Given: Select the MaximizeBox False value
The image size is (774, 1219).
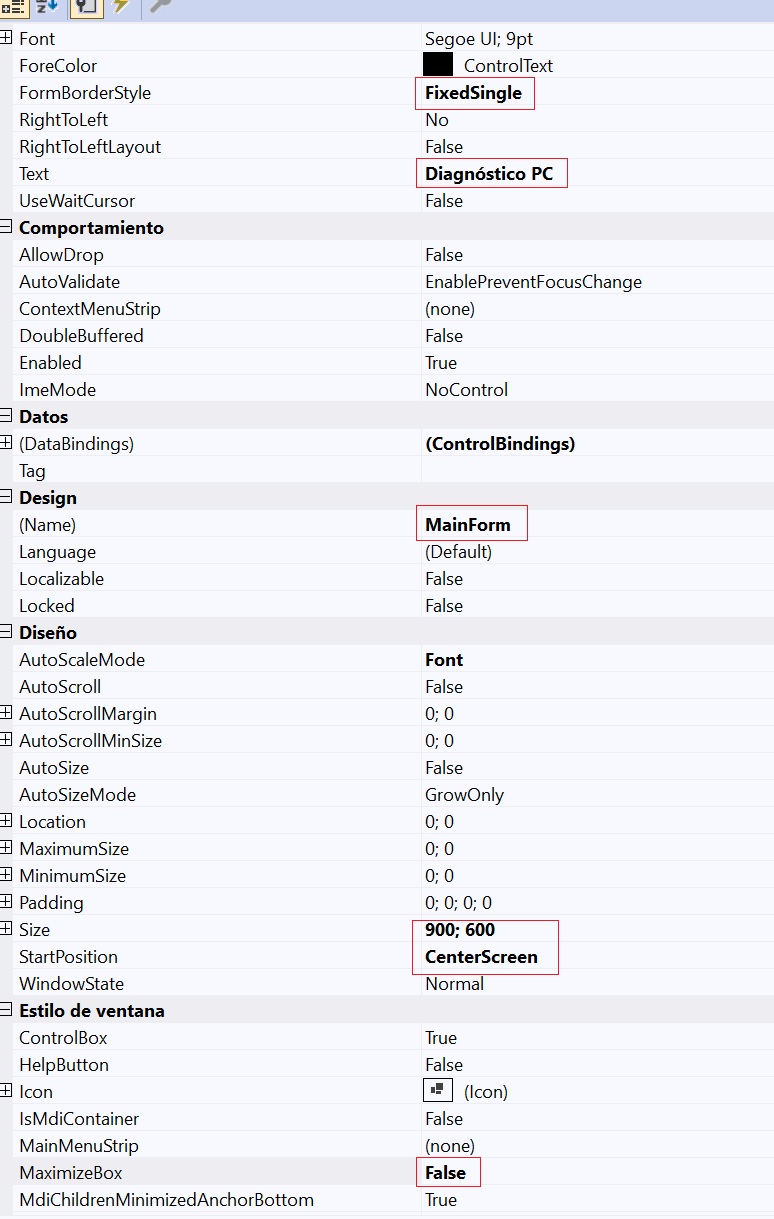Looking at the screenshot, I should click(x=446, y=1172).
